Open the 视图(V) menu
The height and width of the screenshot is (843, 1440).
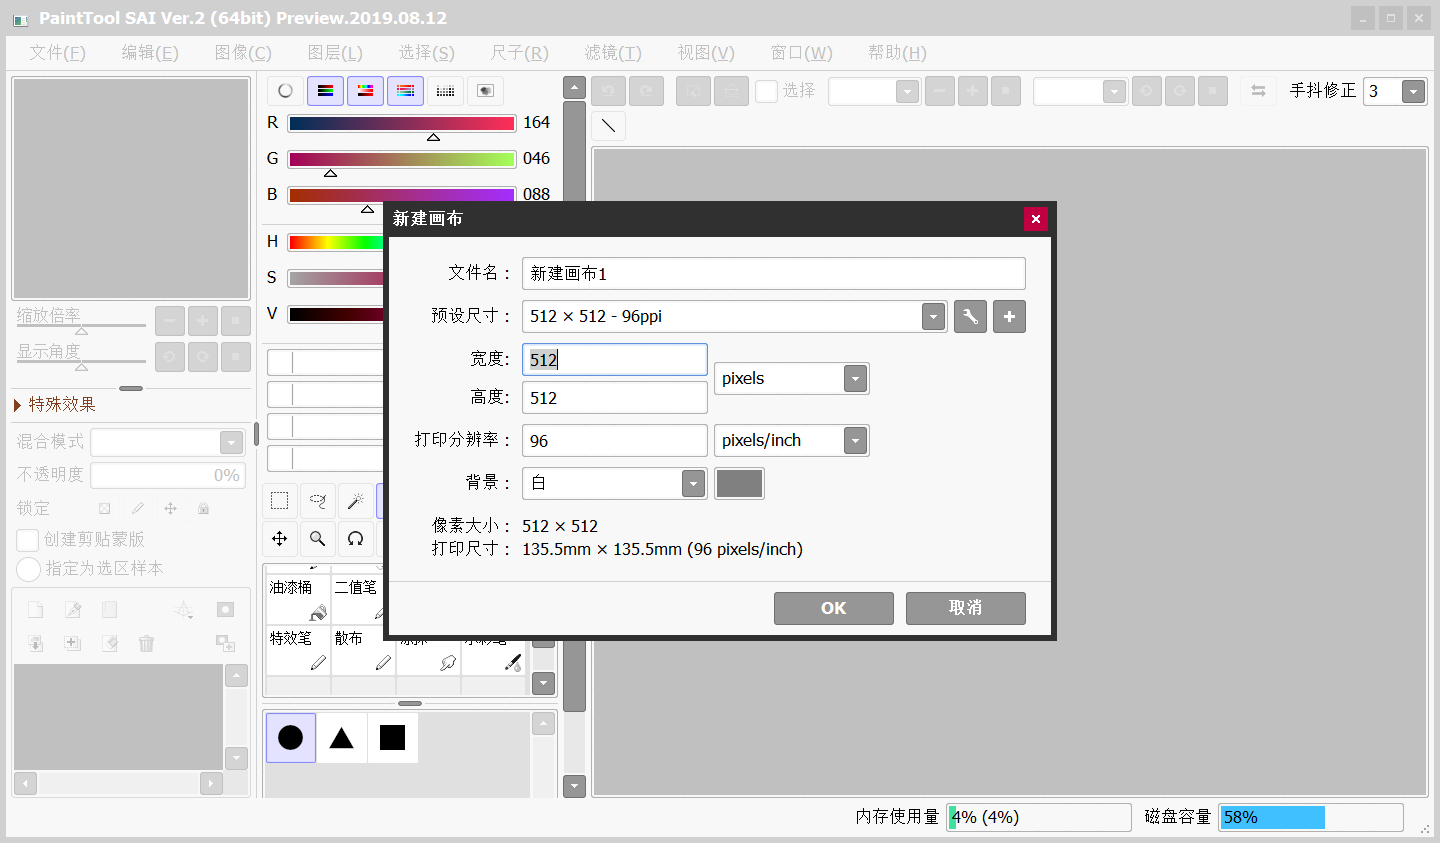point(706,53)
